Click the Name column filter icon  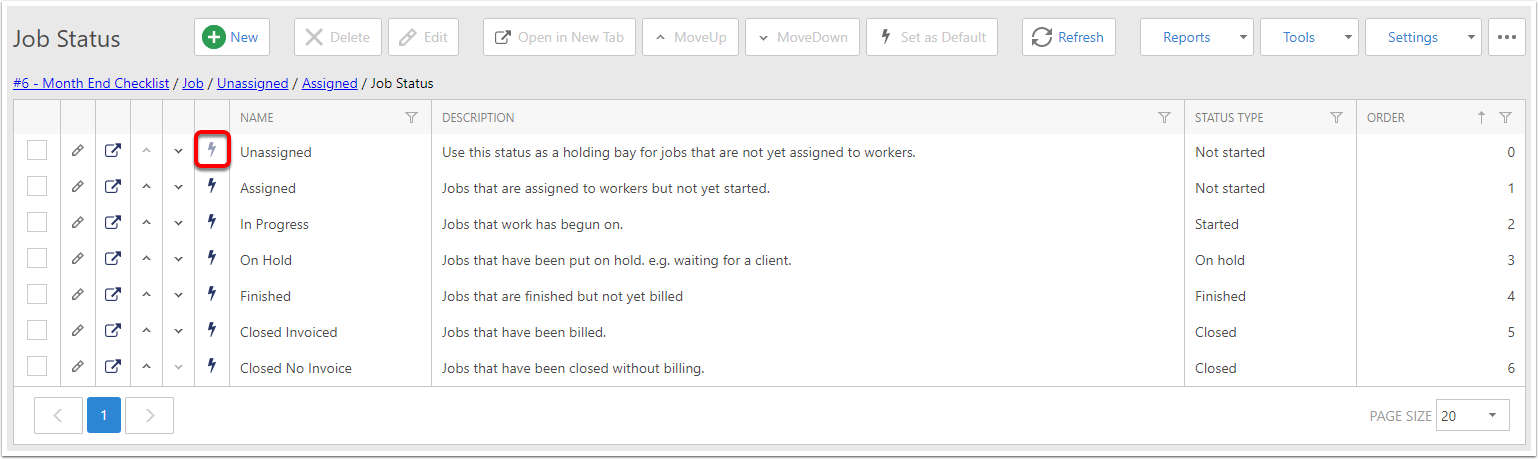point(411,117)
